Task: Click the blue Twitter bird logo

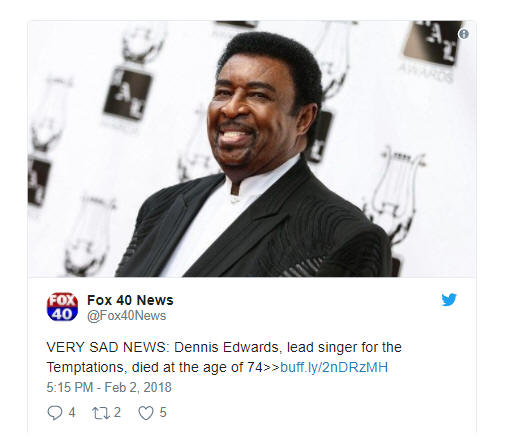Action: [449, 300]
